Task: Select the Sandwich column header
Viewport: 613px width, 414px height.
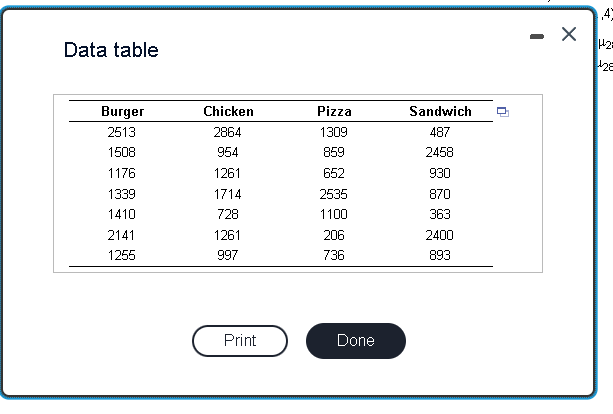Action: [440, 111]
